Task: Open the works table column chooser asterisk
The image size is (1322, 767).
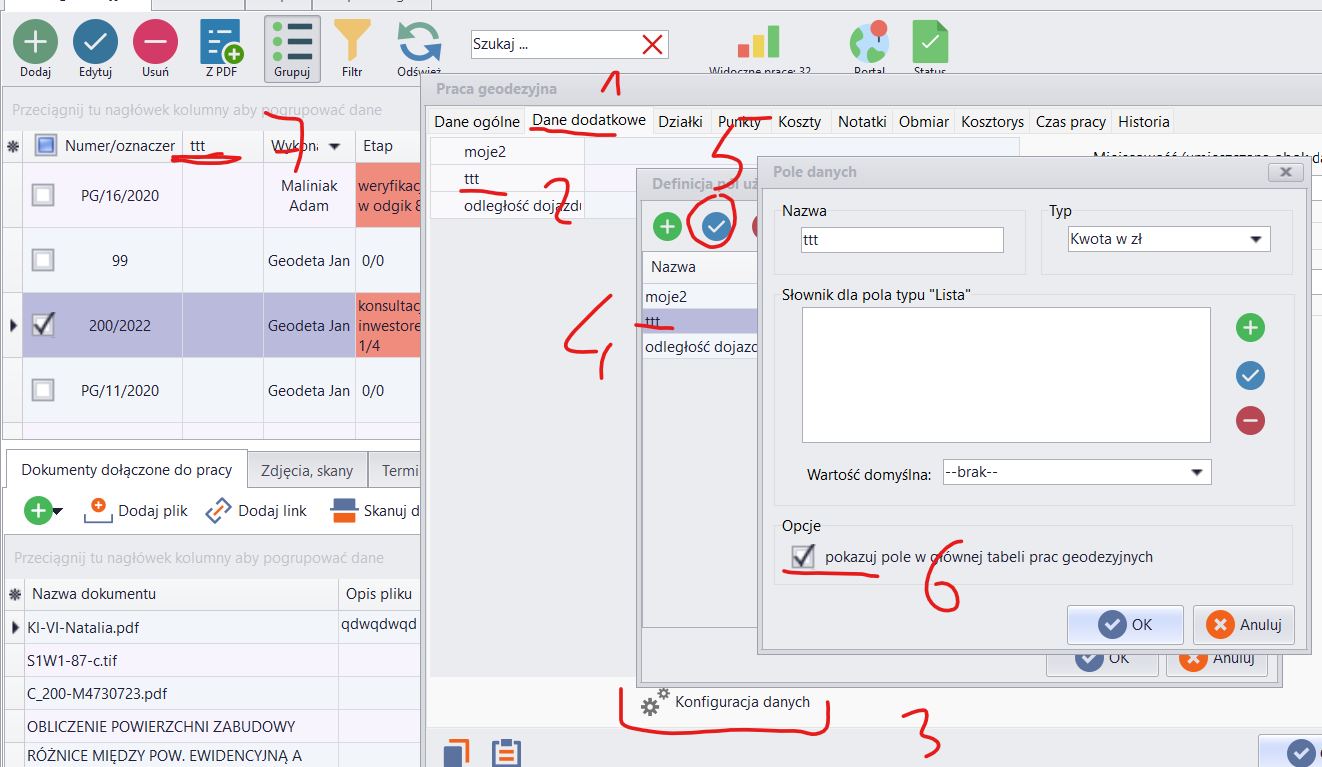Action: (13, 146)
